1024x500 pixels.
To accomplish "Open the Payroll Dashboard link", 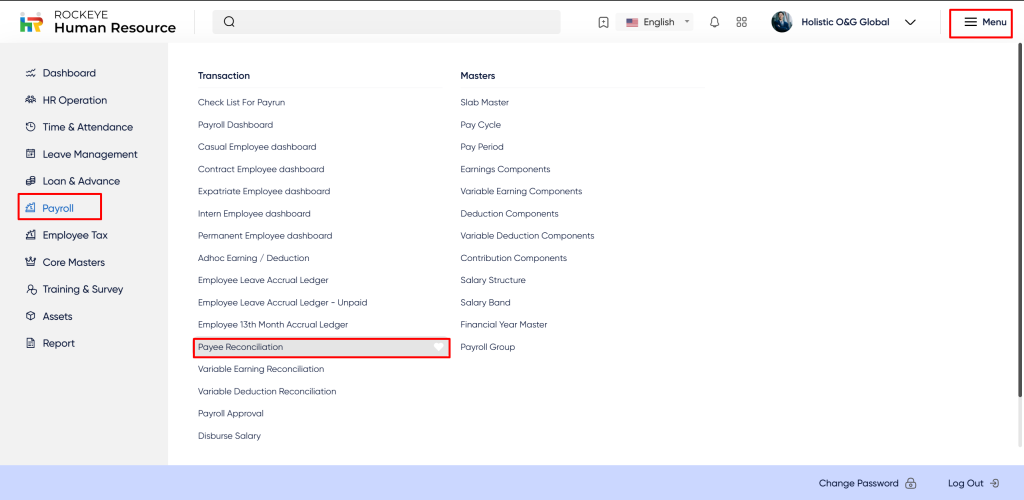I will pos(235,125).
